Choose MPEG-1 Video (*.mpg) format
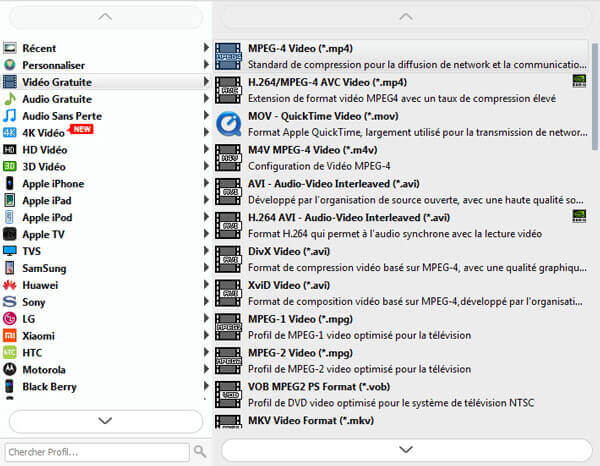This screenshot has width=600, height=466. tap(400, 327)
